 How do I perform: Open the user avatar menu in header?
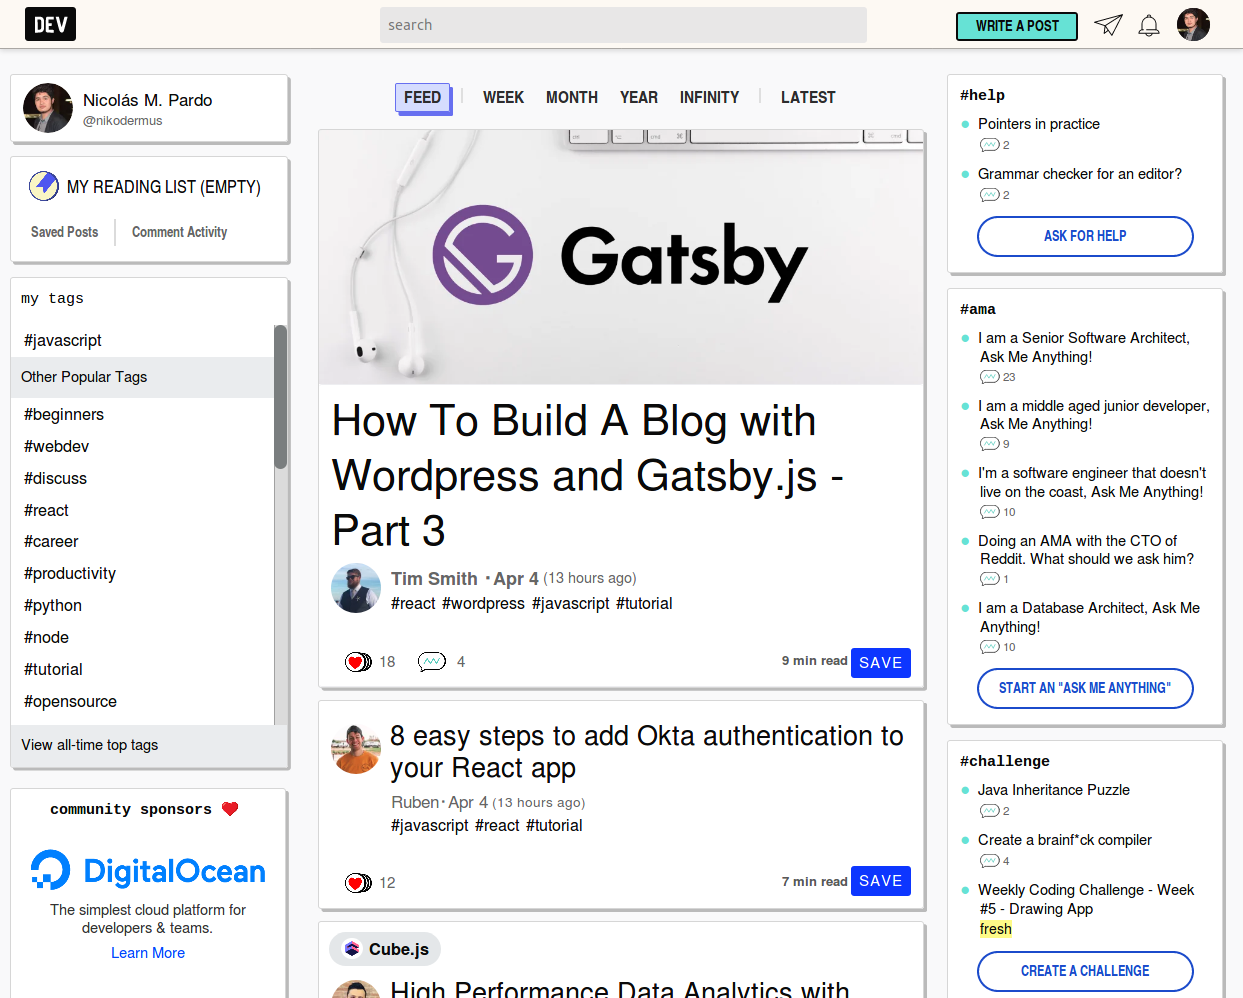(1193, 24)
